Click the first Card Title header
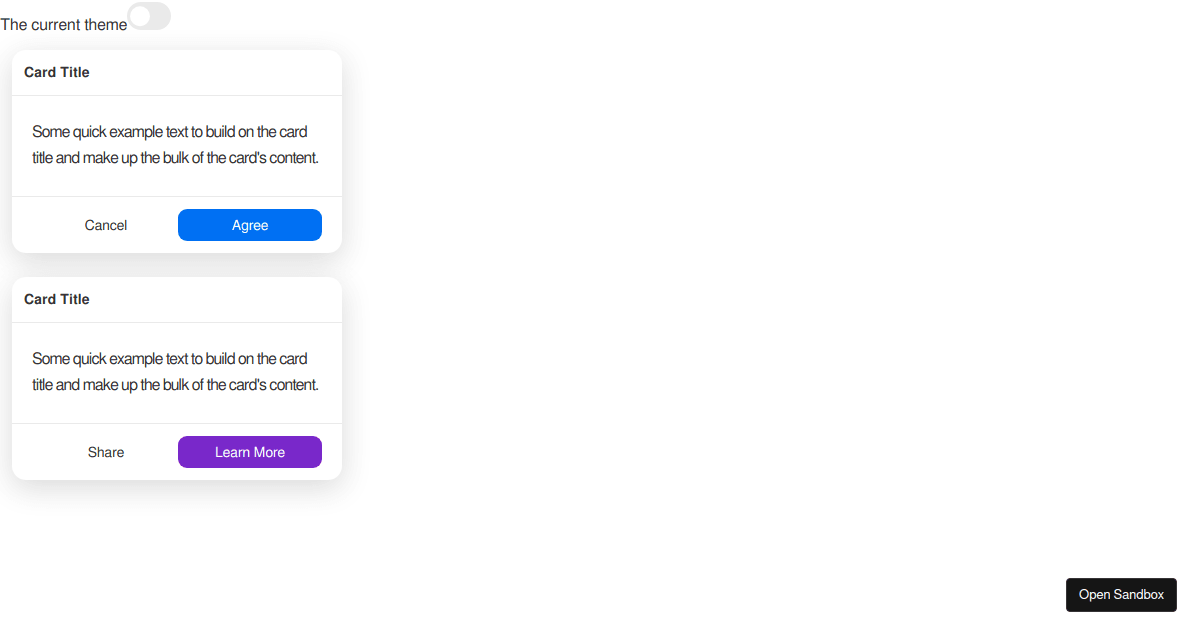1200x630 pixels. [56, 71]
